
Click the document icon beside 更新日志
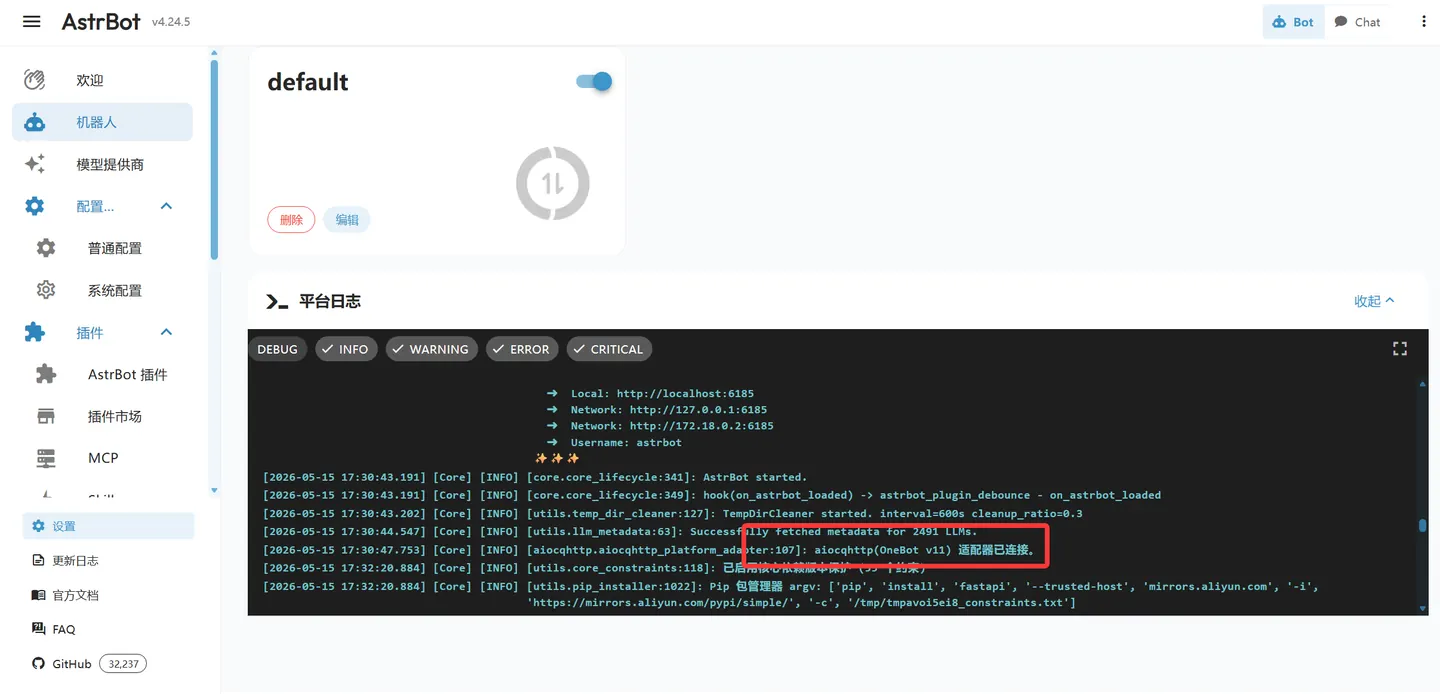(38, 560)
